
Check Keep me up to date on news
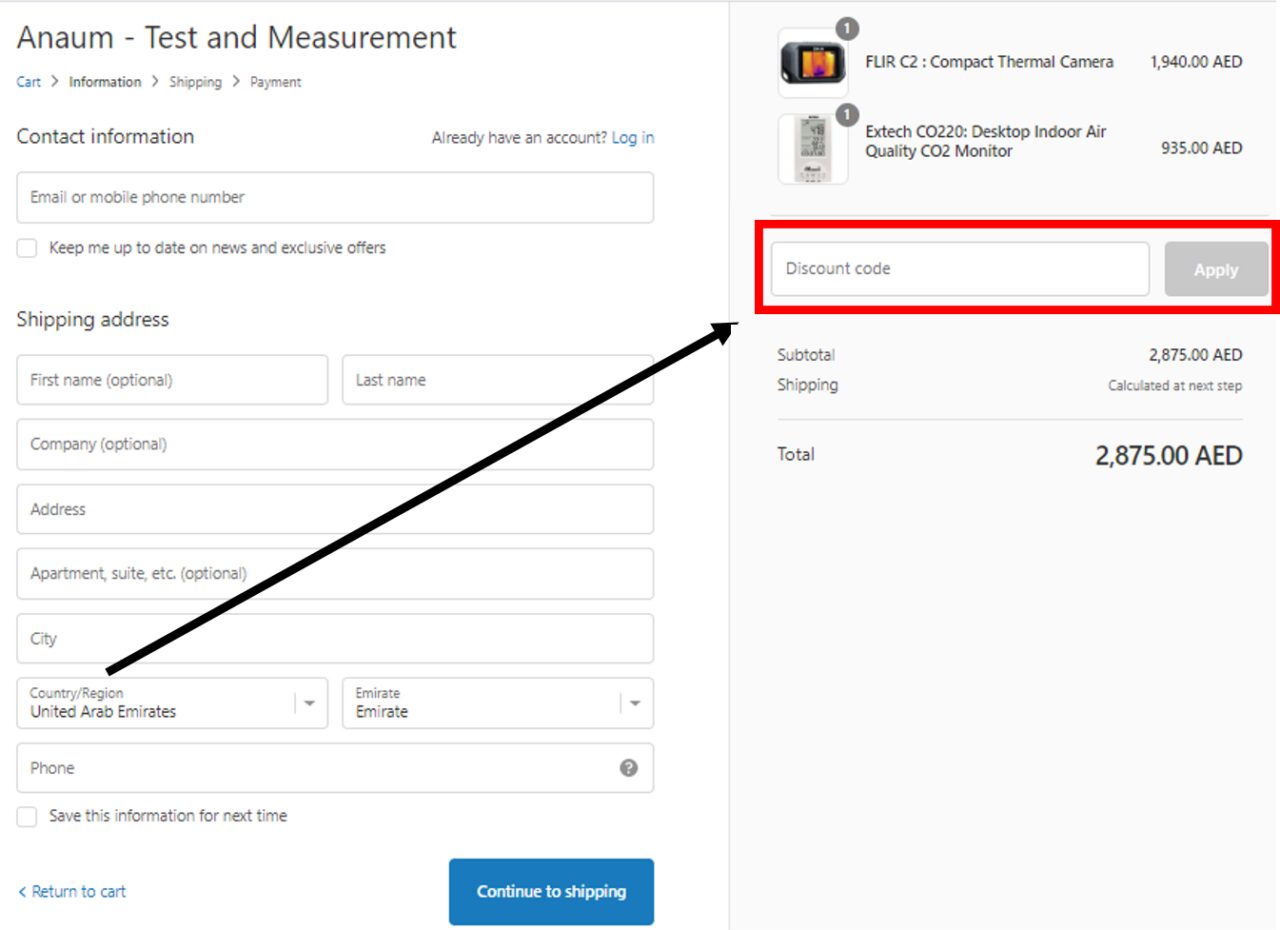tap(27, 248)
